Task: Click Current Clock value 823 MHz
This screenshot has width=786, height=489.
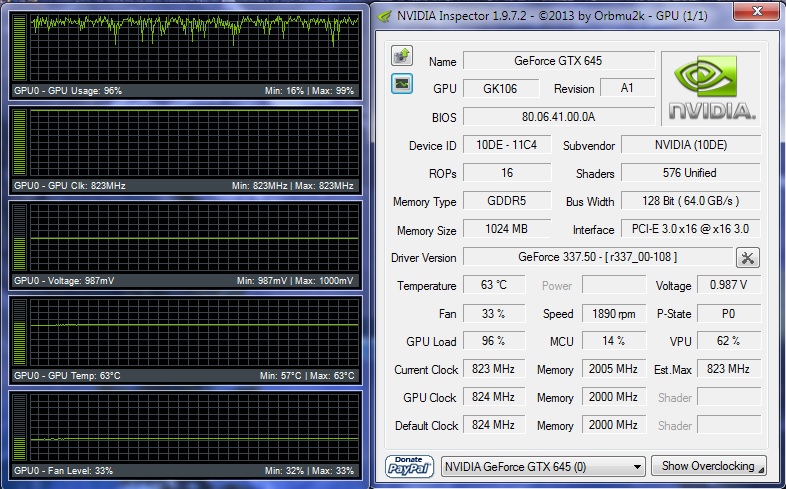Action: [494, 369]
